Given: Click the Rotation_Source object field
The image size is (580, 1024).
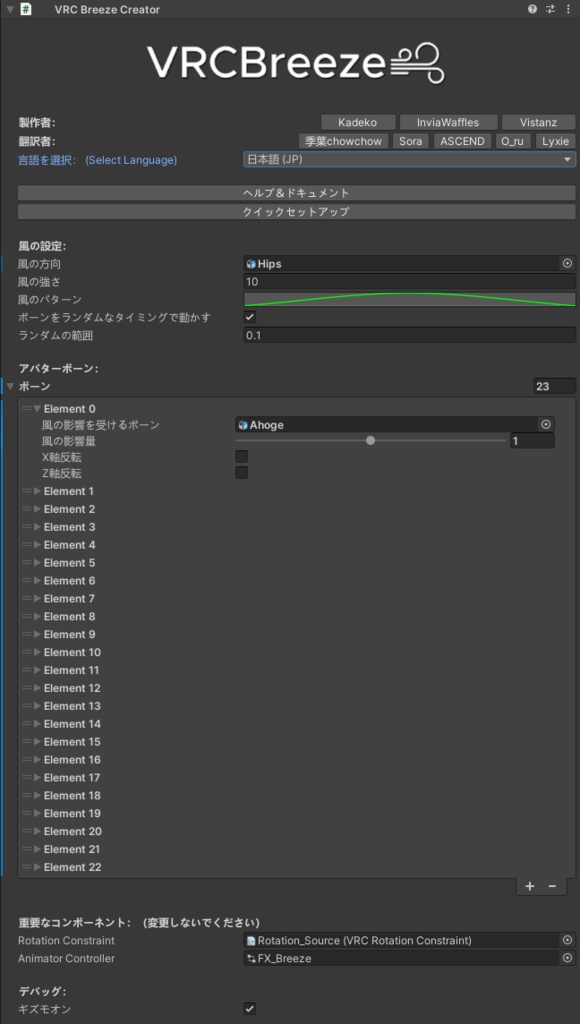Looking at the screenshot, I should pos(410,940).
